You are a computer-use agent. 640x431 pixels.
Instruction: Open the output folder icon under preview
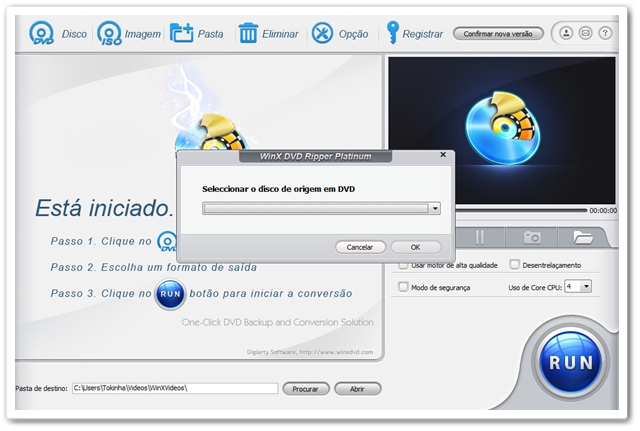583,237
